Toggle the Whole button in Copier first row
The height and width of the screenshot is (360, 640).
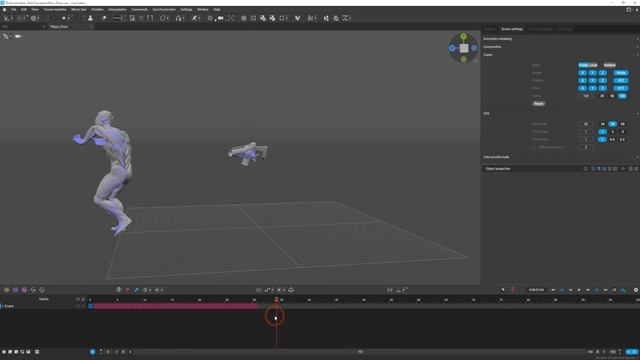pyautogui.click(x=621, y=73)
